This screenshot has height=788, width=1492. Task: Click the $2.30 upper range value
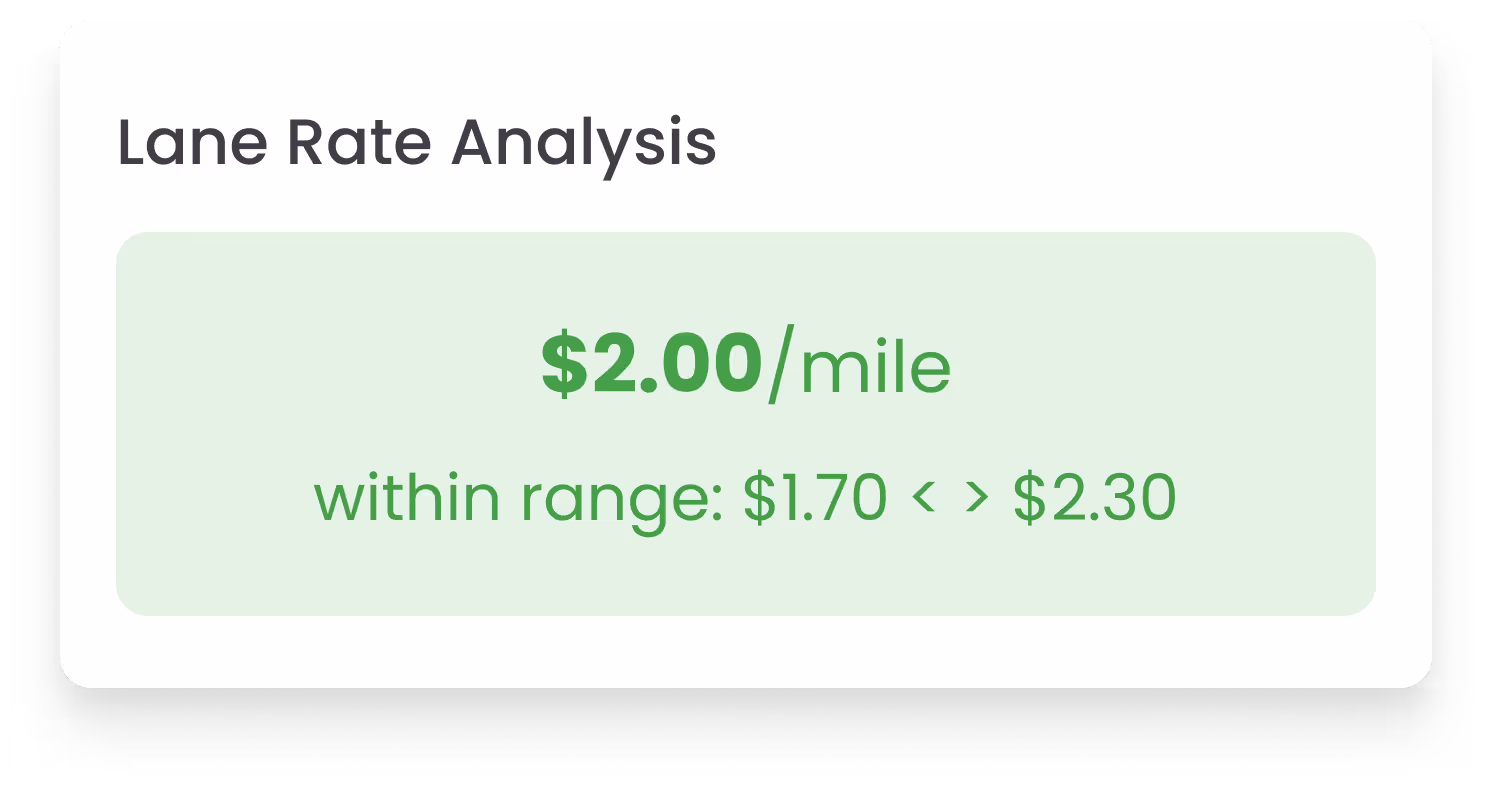click(1094, 499)
